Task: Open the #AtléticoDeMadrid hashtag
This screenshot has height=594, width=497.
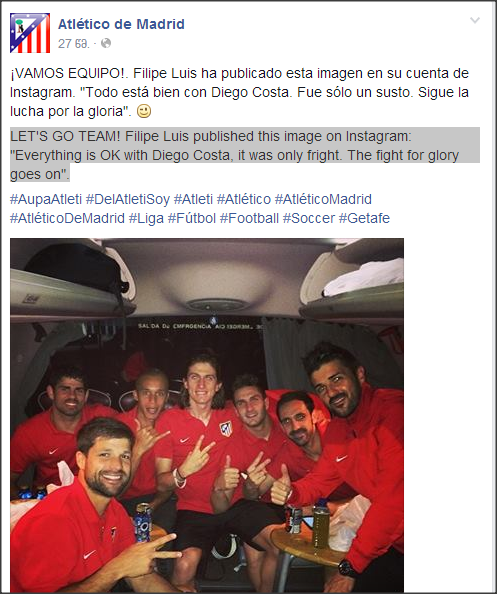Action: click(x=67, y=218)
